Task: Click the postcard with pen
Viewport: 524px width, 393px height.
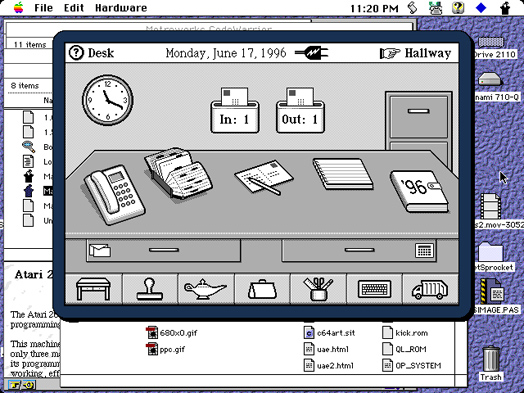Action: click(x=264, y=177)
